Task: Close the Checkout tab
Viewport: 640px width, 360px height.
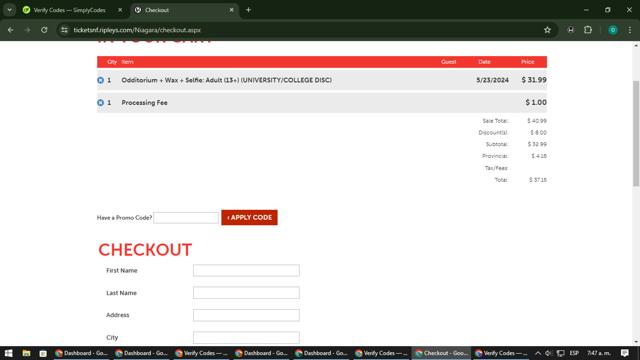Action: pos(231,10)
